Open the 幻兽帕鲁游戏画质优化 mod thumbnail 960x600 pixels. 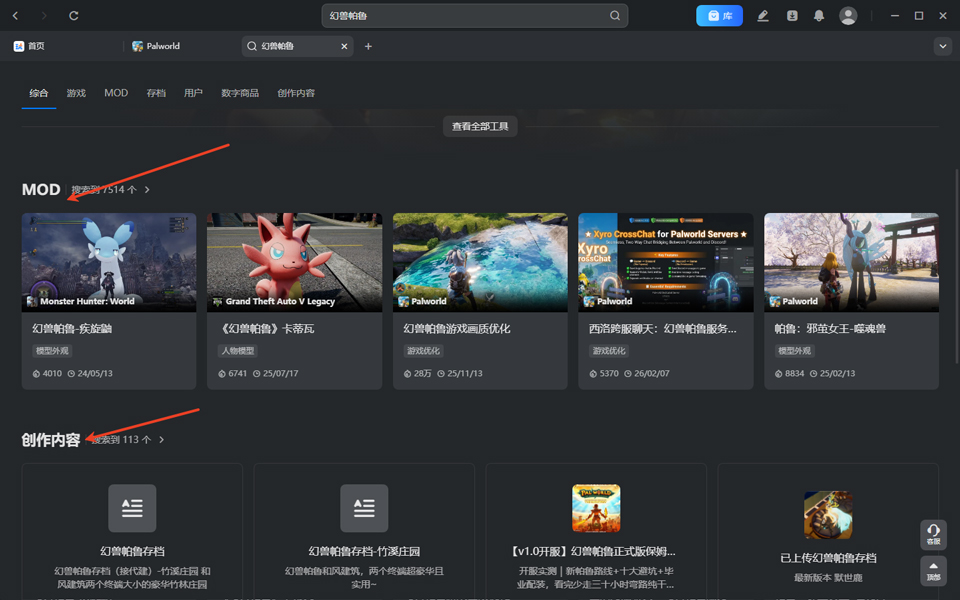[480, 262]
